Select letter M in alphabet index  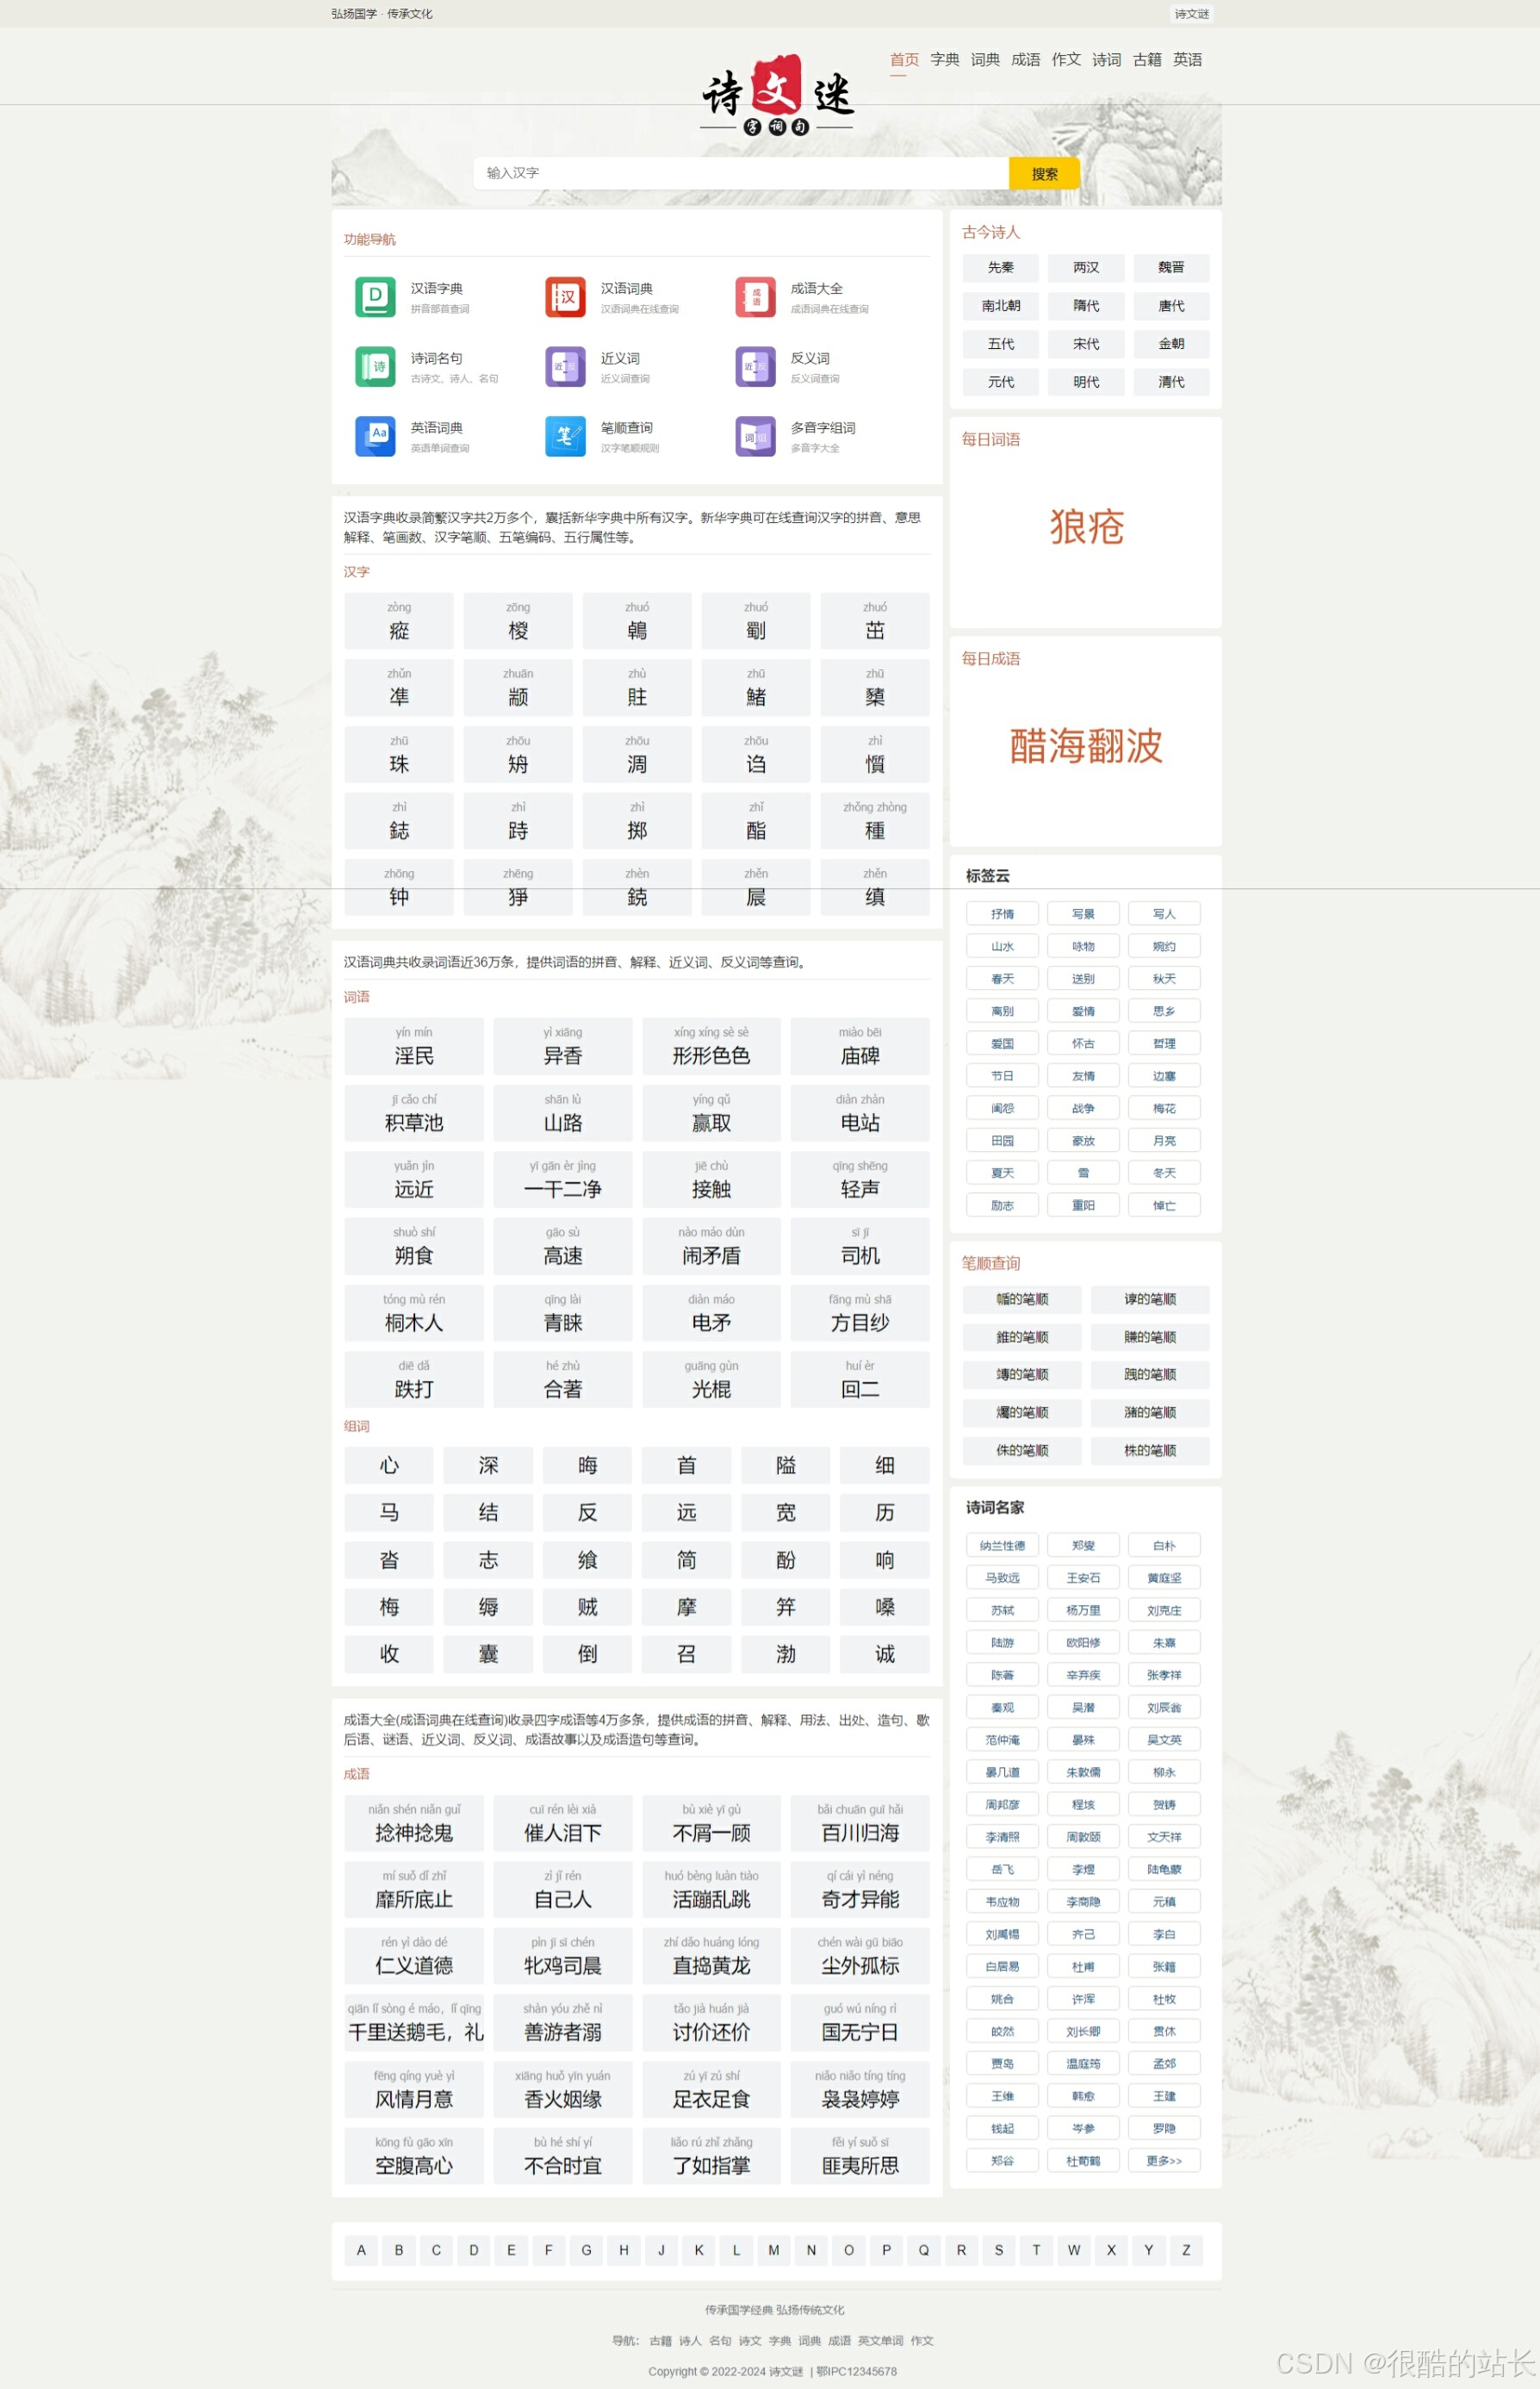point(773,2250)
